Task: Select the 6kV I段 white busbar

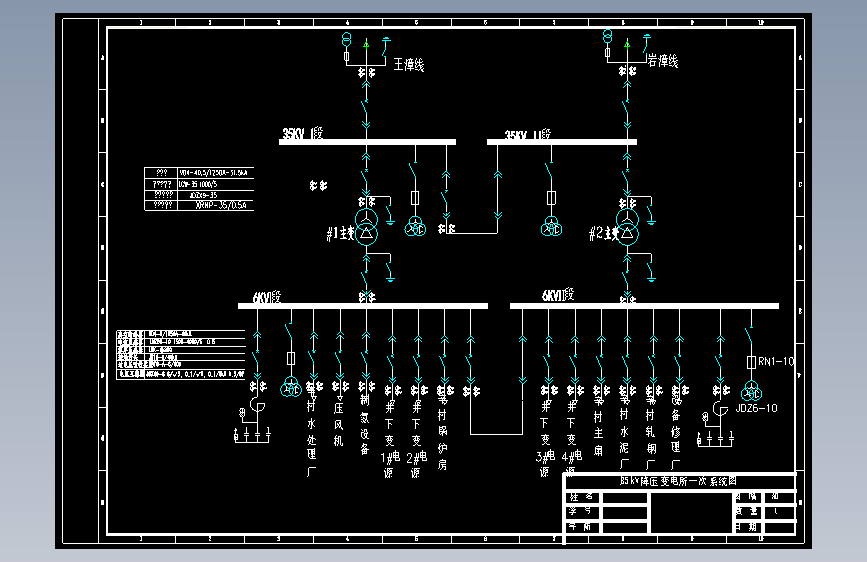Action: [x=363, y=306]
